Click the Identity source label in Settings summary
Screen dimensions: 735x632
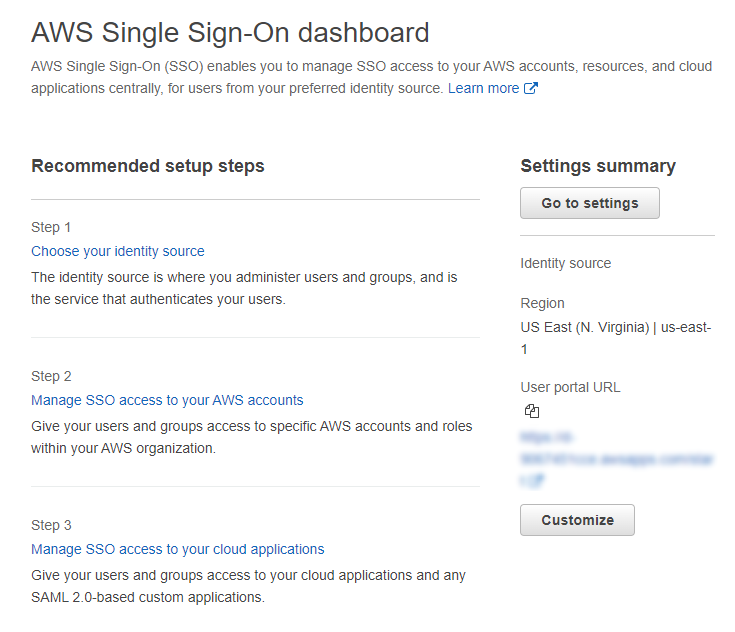pyautogui.click(x=565, y=263)
